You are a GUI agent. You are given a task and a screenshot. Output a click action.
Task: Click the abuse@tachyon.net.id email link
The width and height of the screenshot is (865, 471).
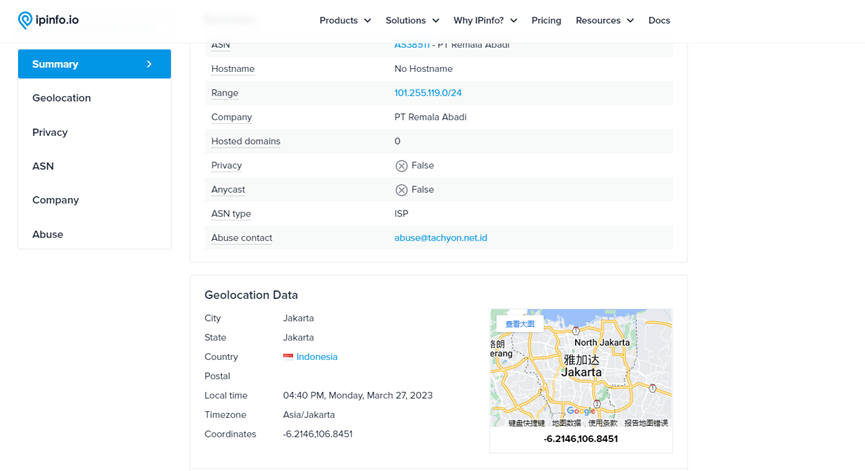(440, 238)
